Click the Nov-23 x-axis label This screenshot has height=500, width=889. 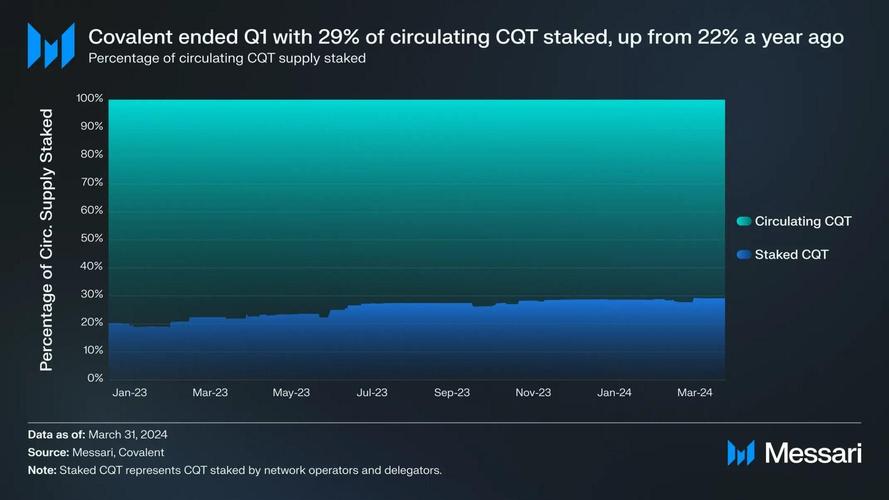coord(533,392)
